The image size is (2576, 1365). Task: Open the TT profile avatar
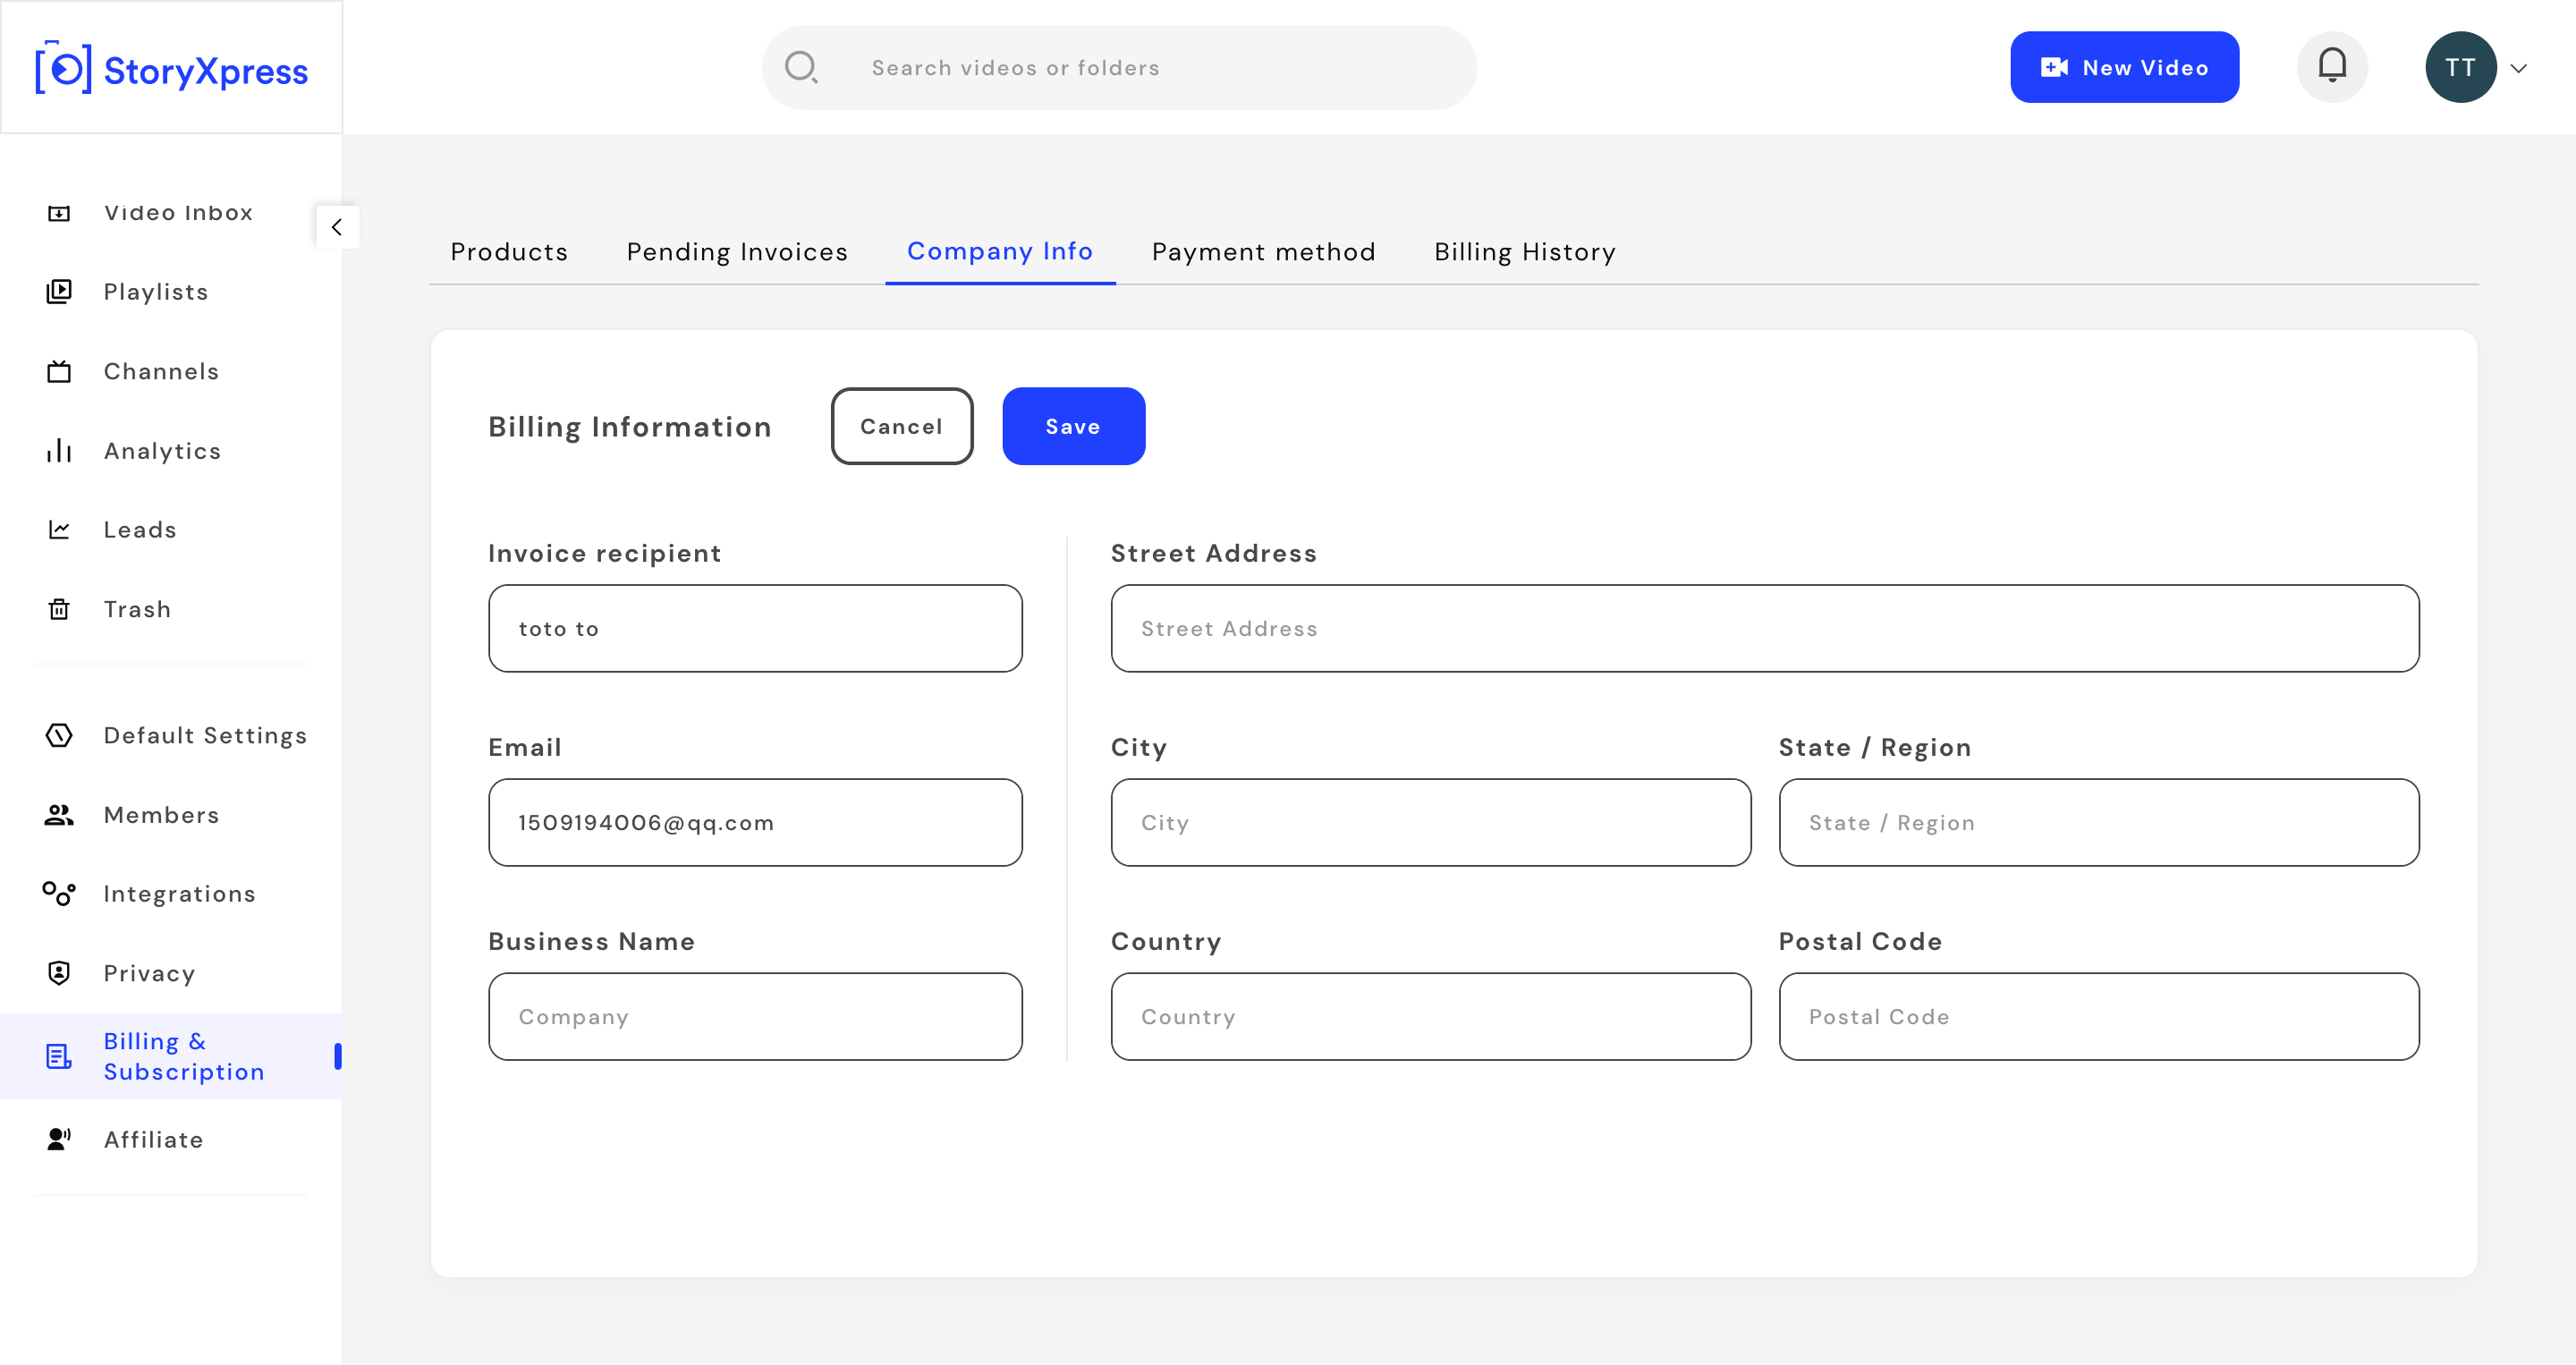2460,67
